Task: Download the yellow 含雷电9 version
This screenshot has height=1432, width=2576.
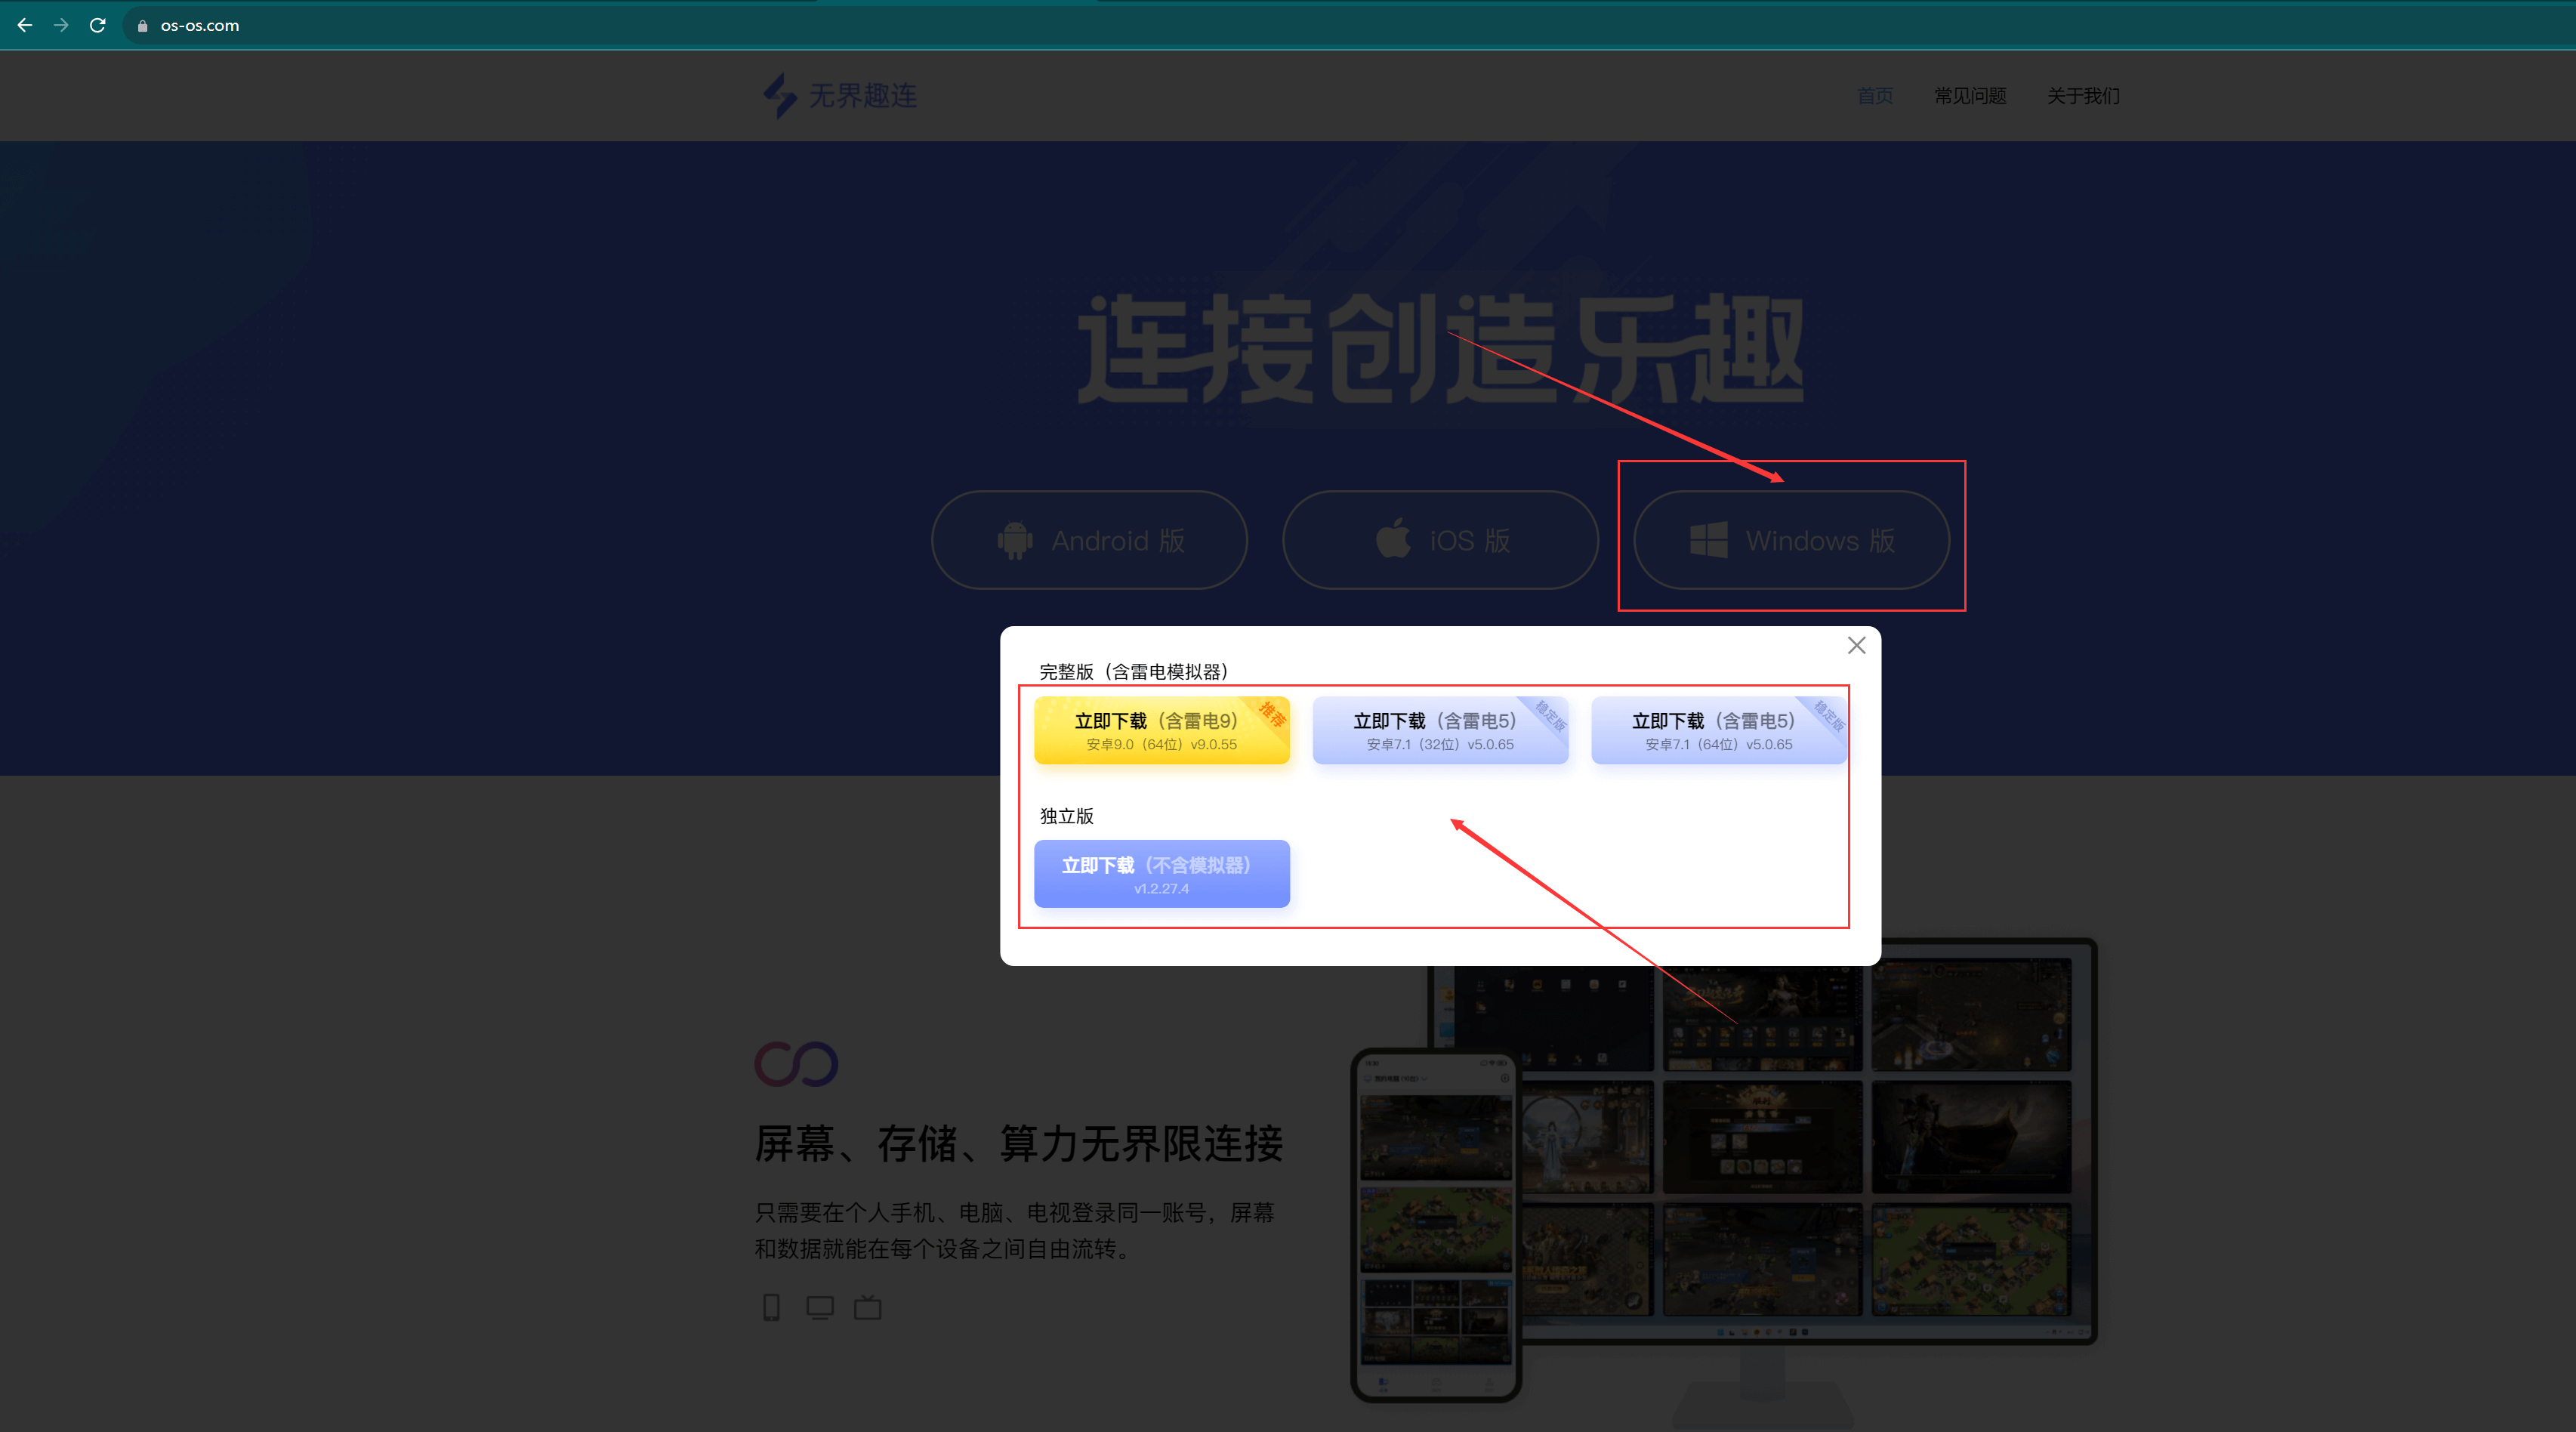Action: (1161, 730)
